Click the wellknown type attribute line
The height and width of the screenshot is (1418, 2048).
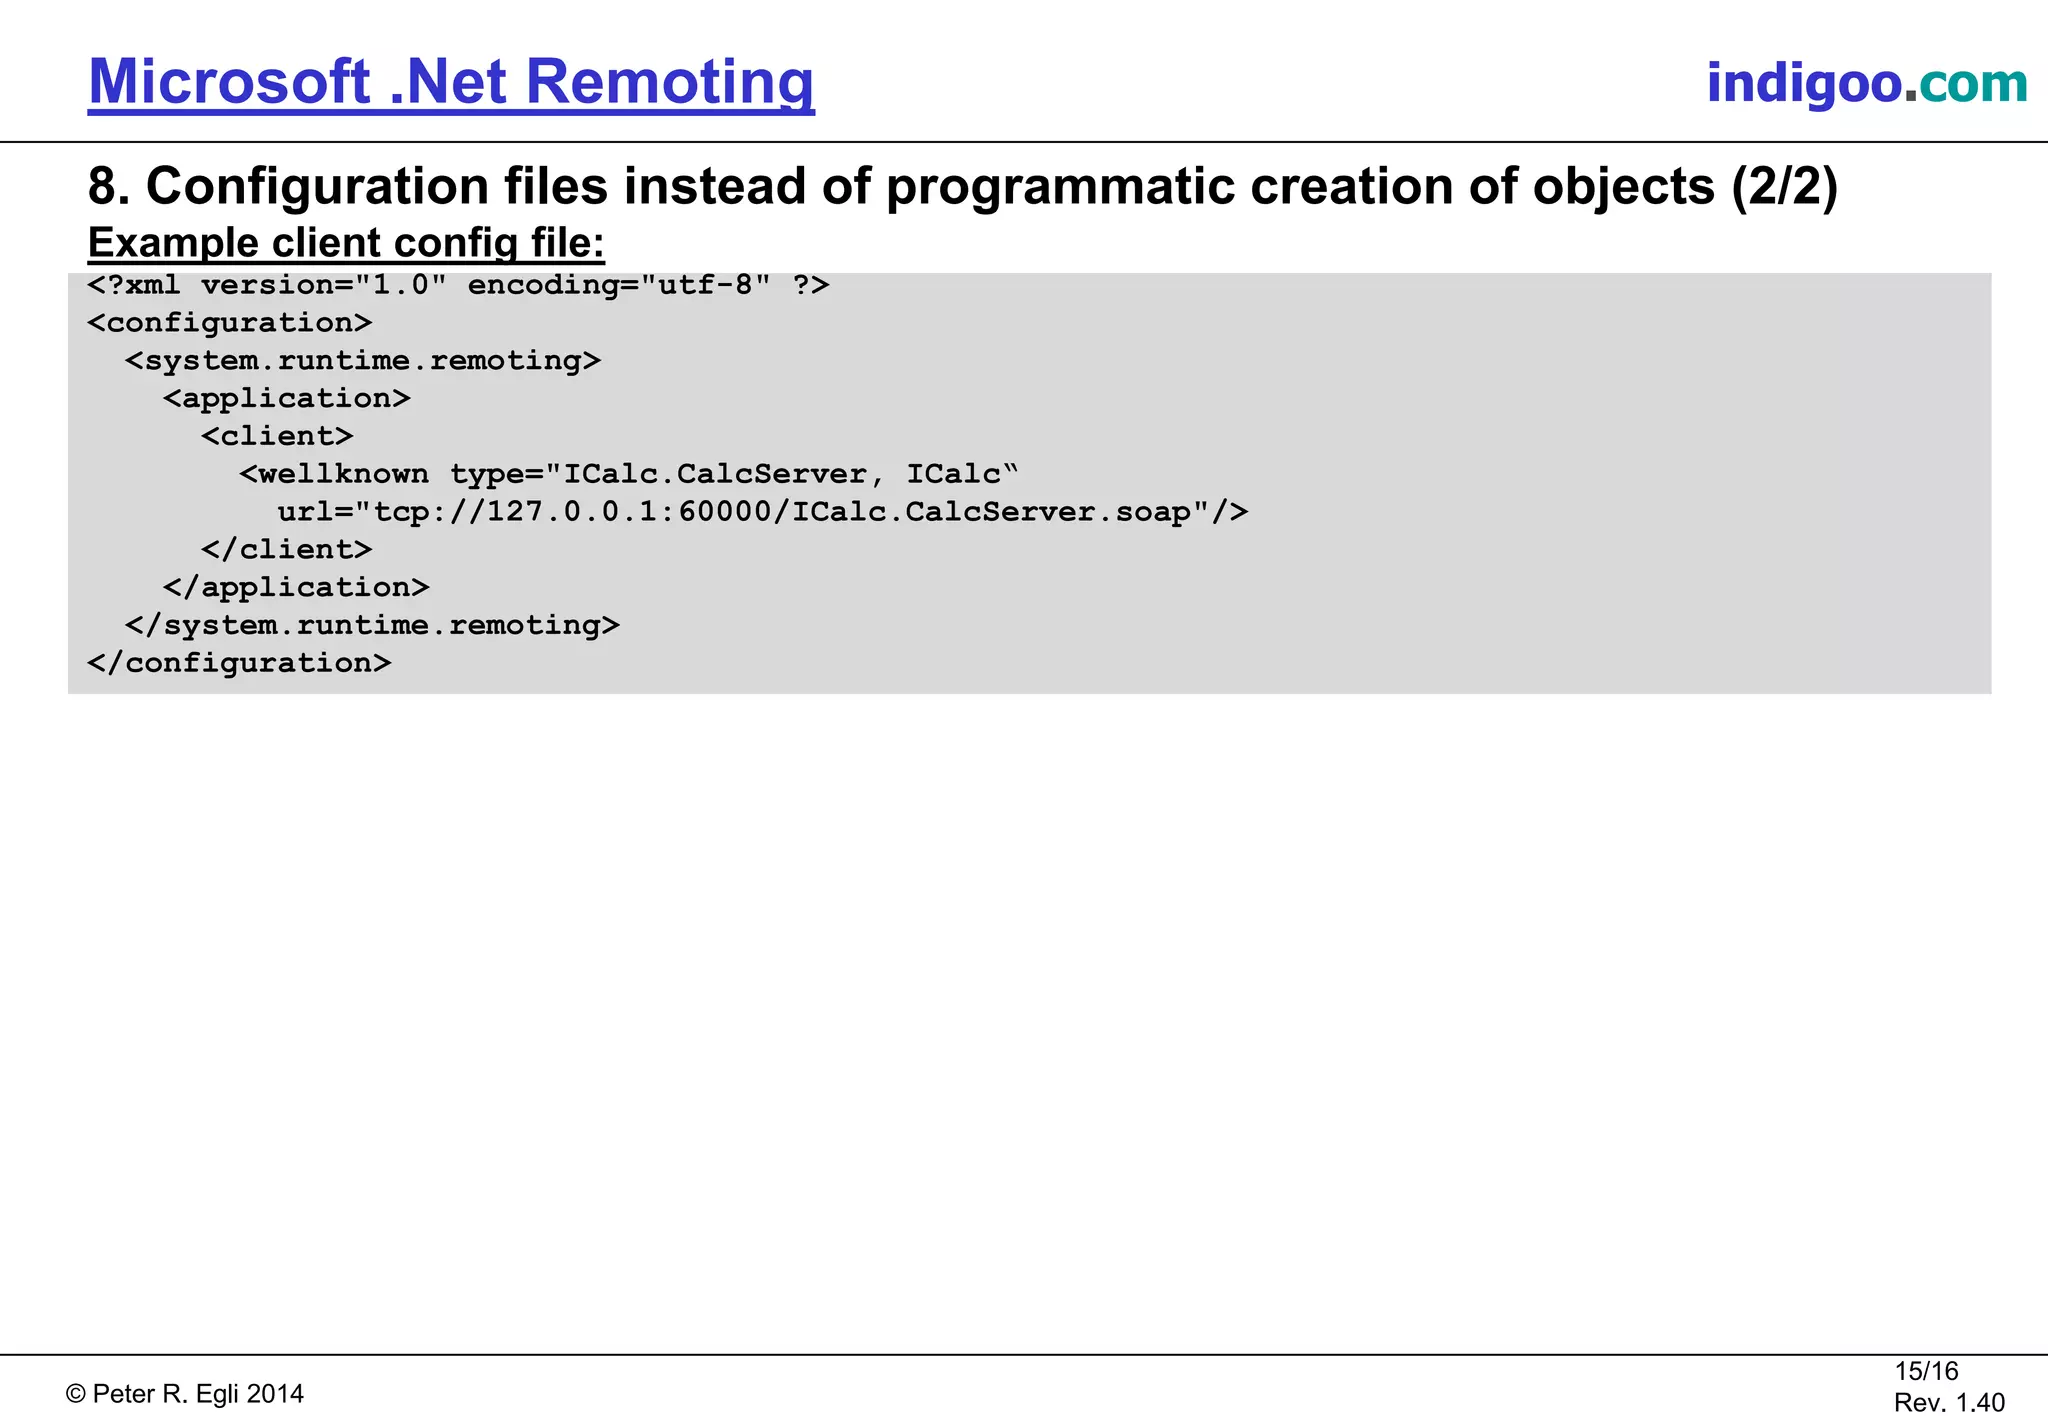point(628,475)
